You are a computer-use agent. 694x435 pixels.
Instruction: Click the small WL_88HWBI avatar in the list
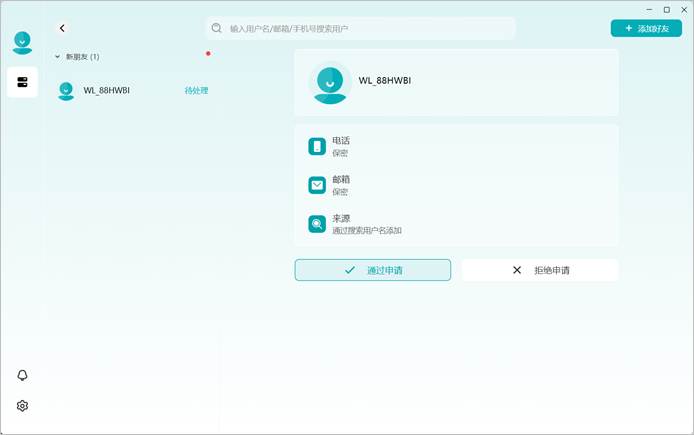[x=66, y=91]
